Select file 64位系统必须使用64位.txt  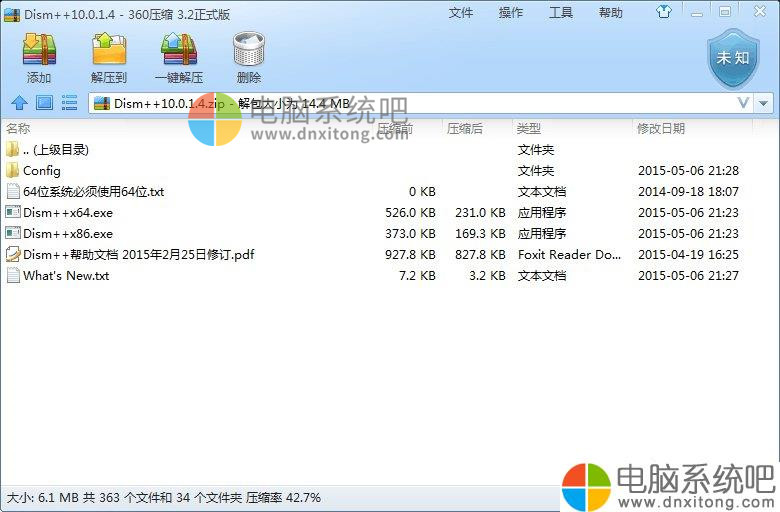94,192
